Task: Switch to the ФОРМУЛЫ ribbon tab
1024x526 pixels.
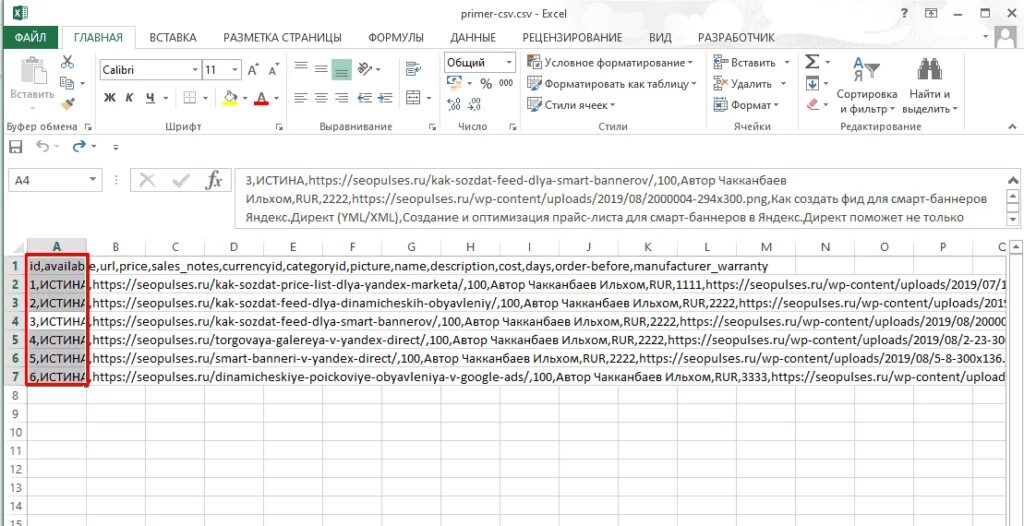Action: (396, 37)
